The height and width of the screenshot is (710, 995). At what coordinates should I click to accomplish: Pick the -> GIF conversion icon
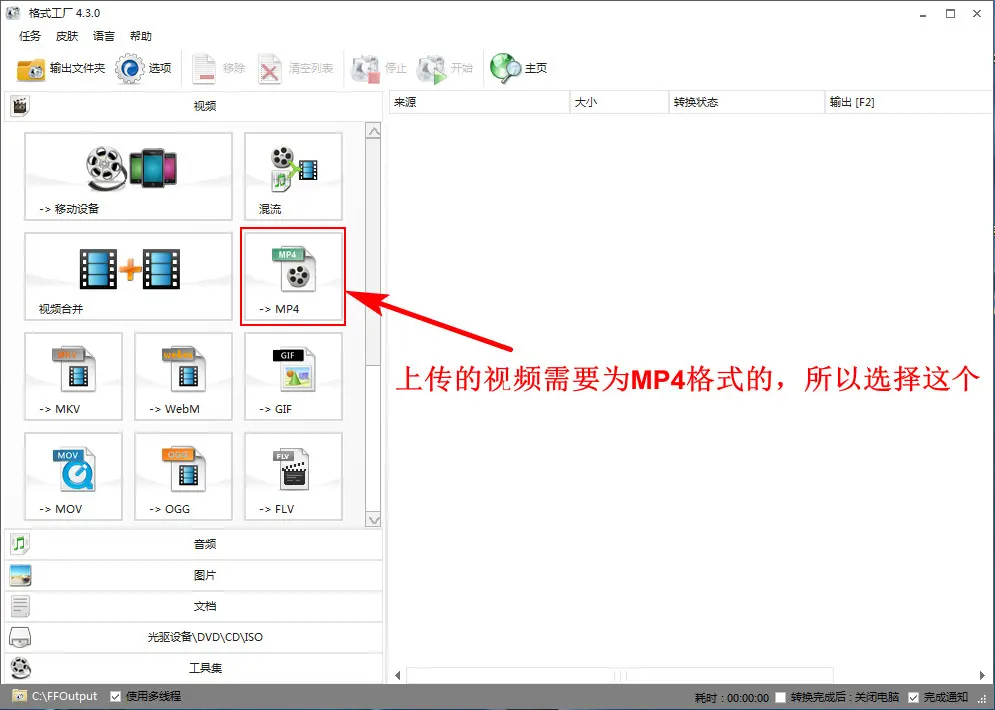(x=293, y=376)
